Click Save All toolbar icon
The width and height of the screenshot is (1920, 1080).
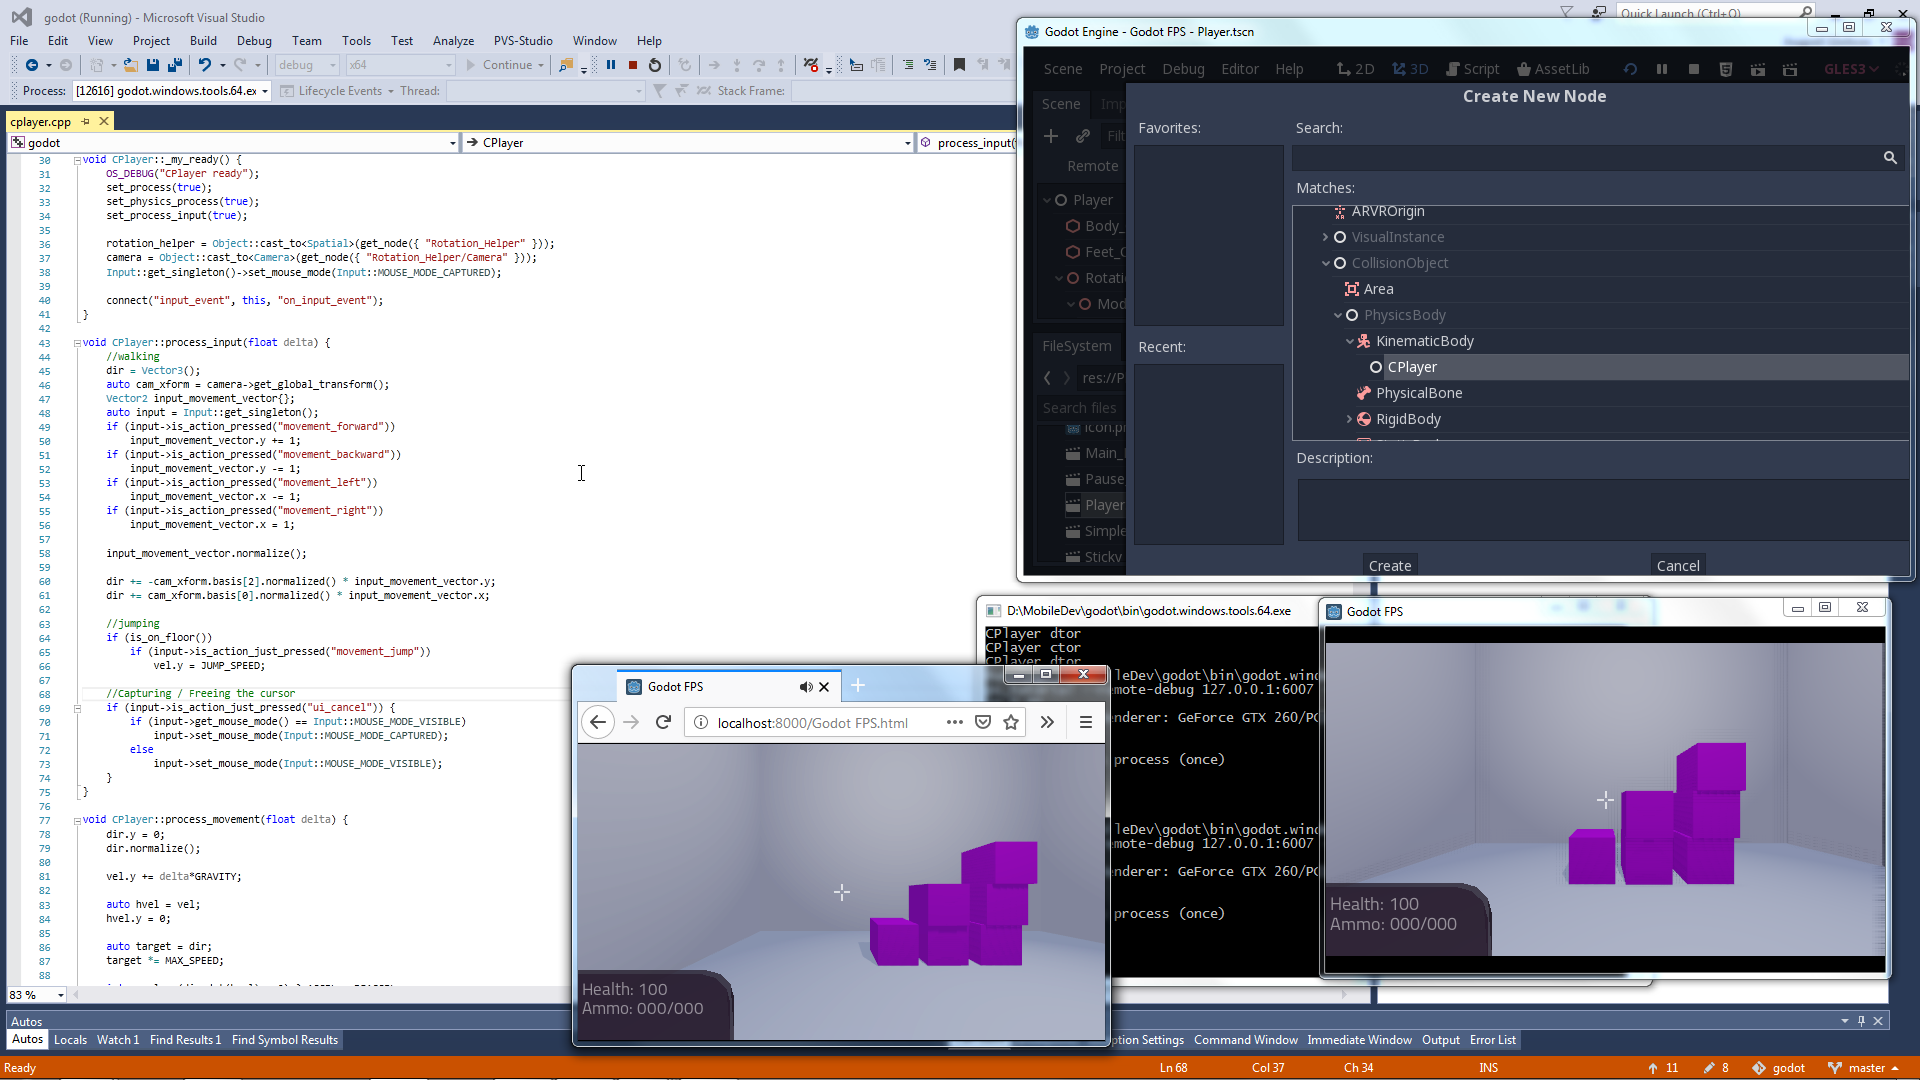[175, 65]
